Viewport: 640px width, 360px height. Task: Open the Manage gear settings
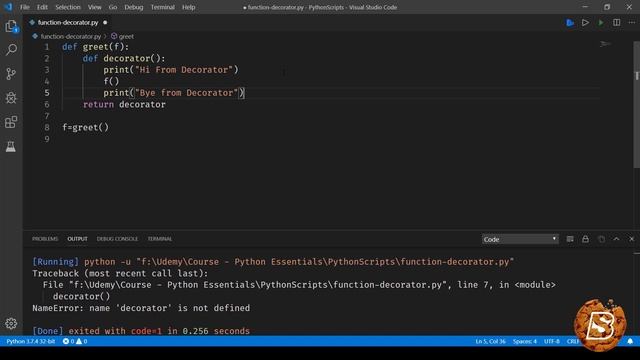click(11, 324)
